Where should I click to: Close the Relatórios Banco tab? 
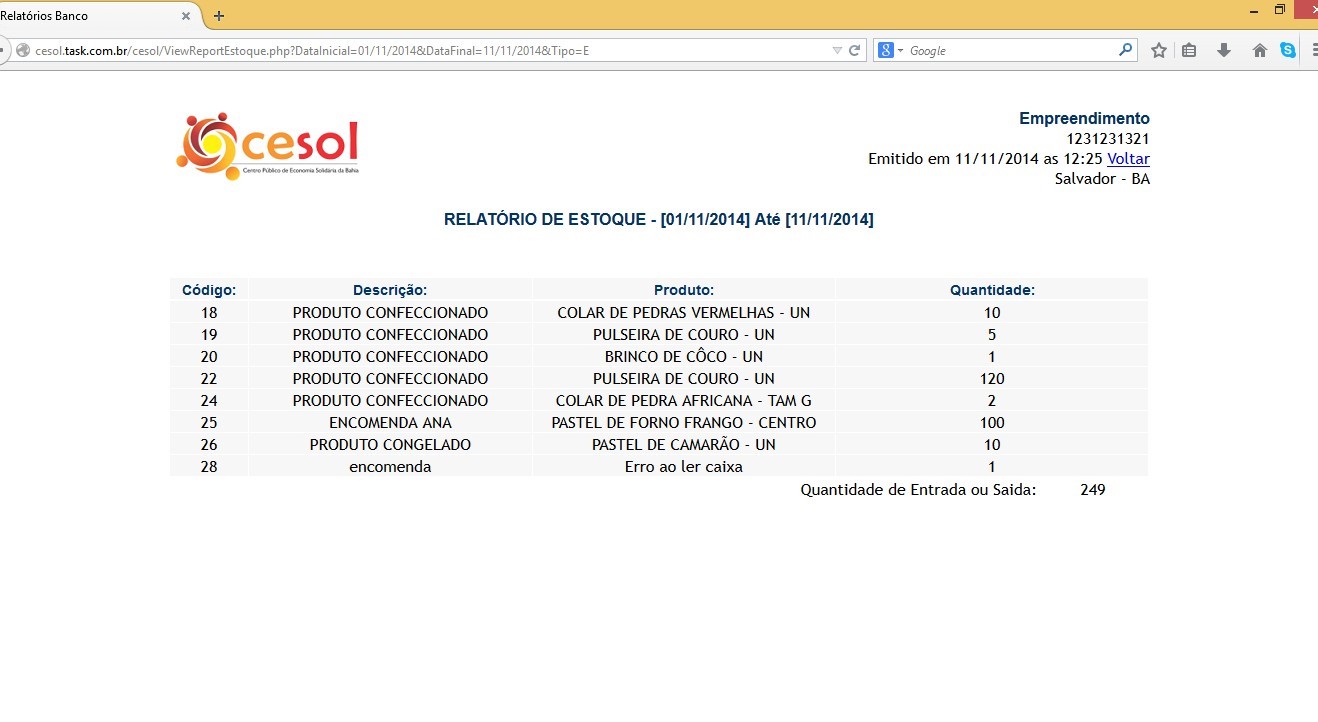click(x=186, y=16)
